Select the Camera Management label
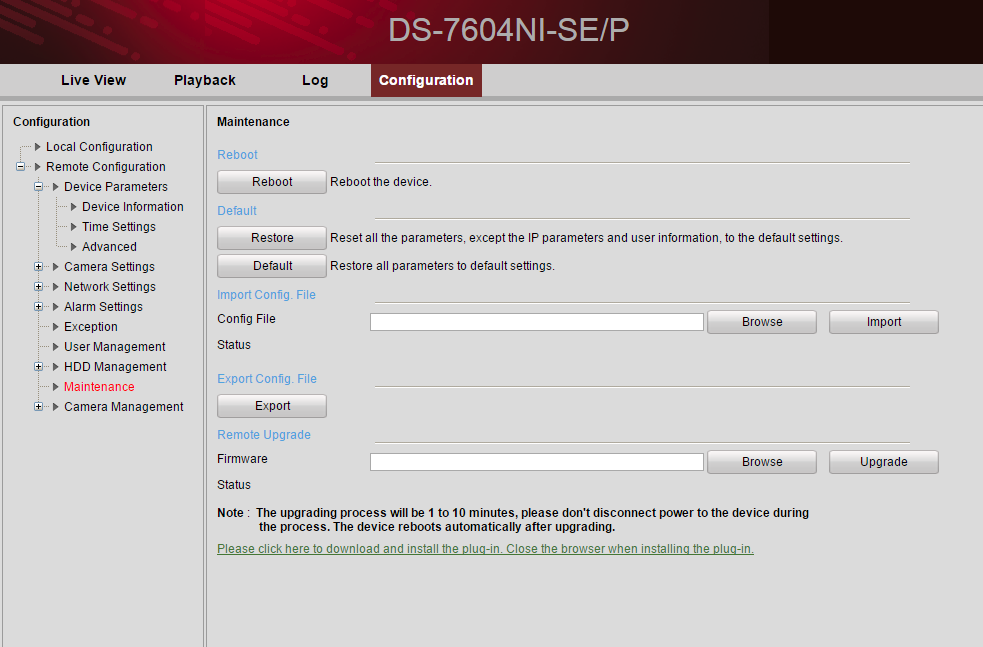This screenshot has height=647, width=983. [x=124, y=407]
